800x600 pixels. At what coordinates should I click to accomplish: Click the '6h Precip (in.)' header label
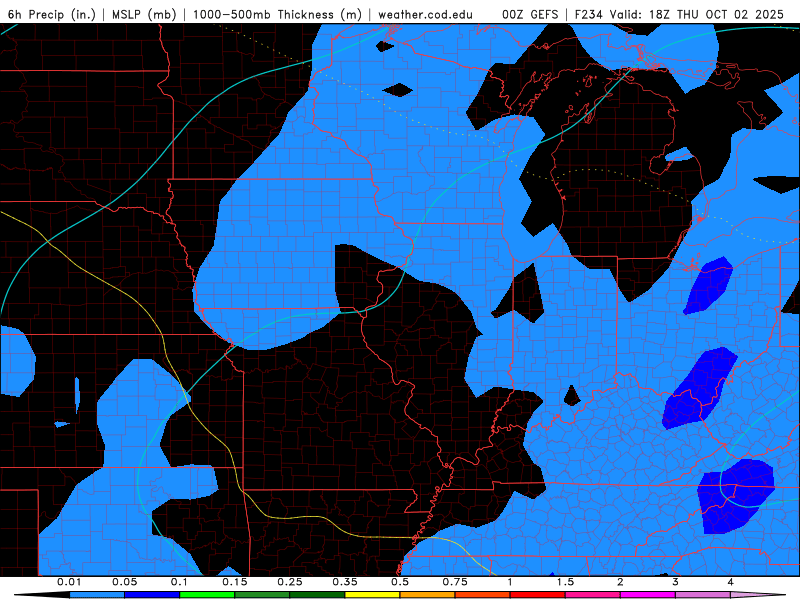click(x=52, y=14)
